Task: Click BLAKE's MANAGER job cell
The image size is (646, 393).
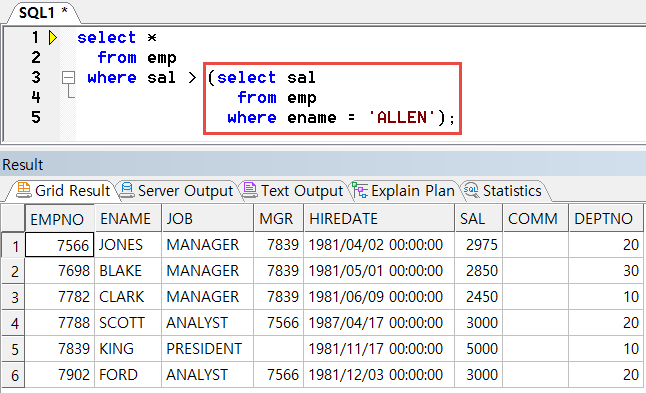Action: (208, 271)
